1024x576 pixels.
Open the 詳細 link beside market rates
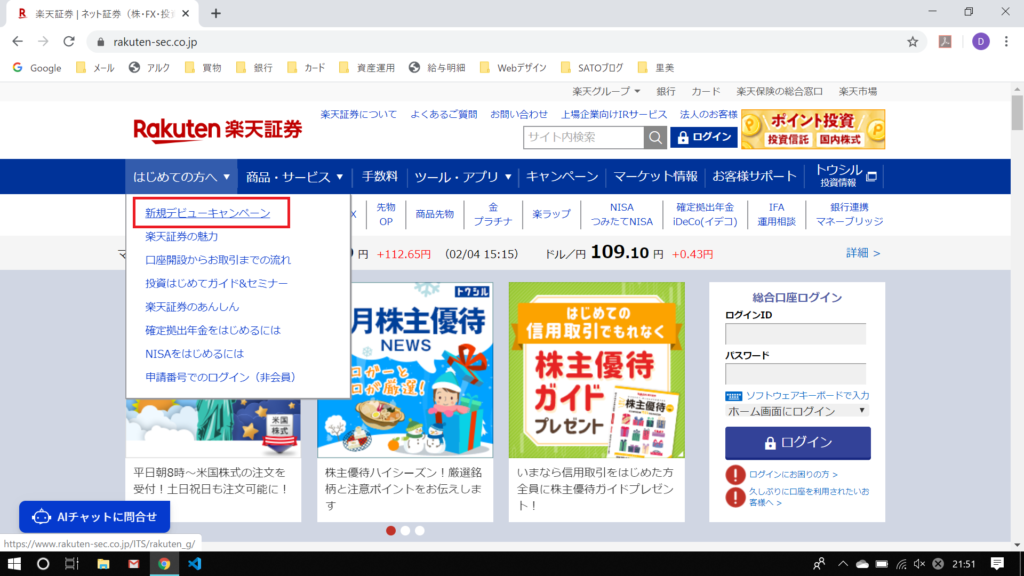tap(863, 253)
